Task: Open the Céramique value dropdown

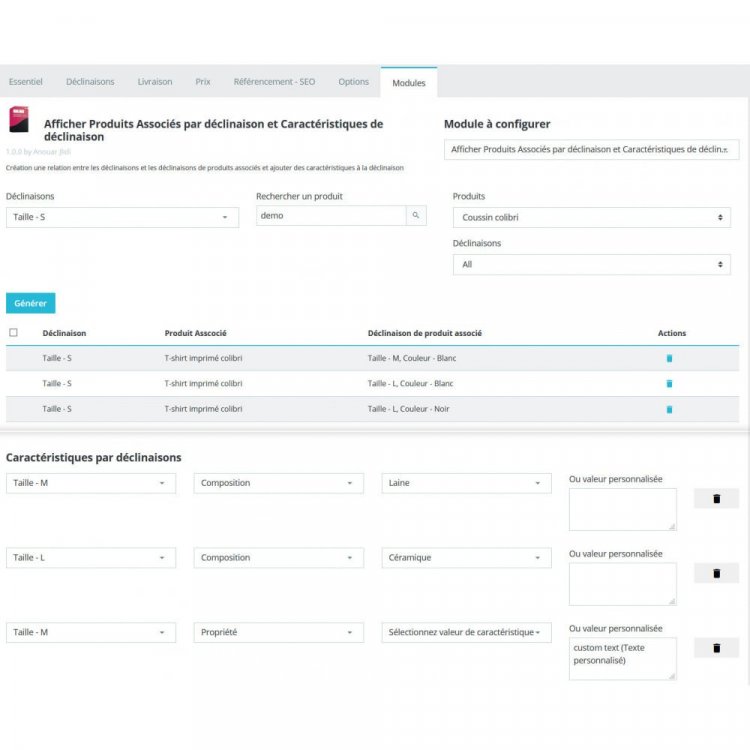Action: pyautogui.click(x=466, y=558)
